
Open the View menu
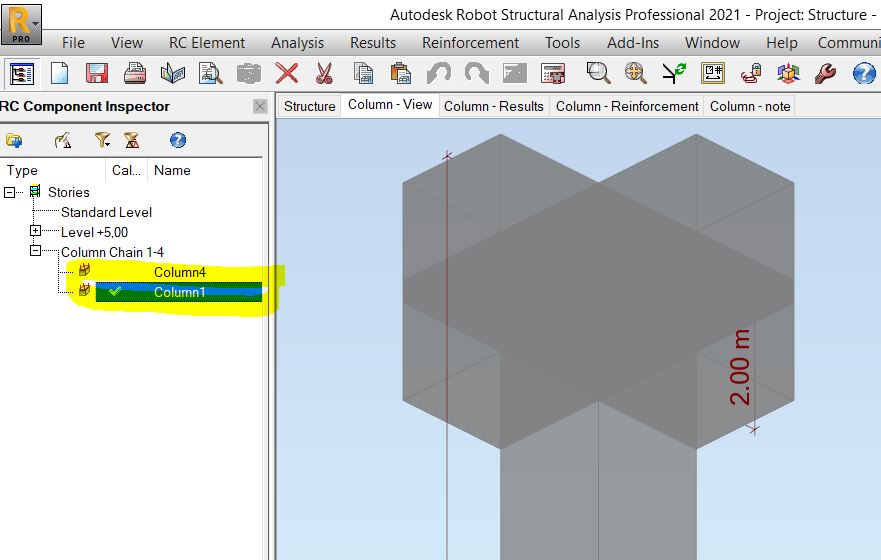127,43
